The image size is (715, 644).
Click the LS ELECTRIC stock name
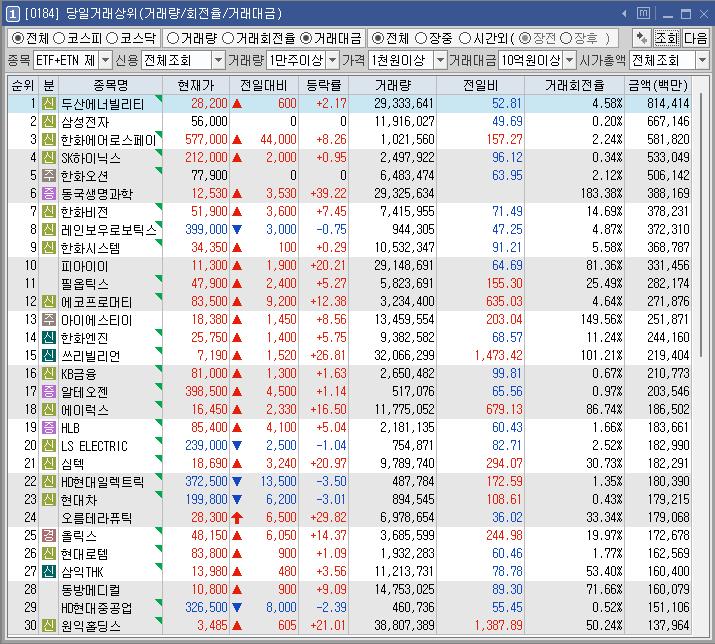tap(94, 446)
